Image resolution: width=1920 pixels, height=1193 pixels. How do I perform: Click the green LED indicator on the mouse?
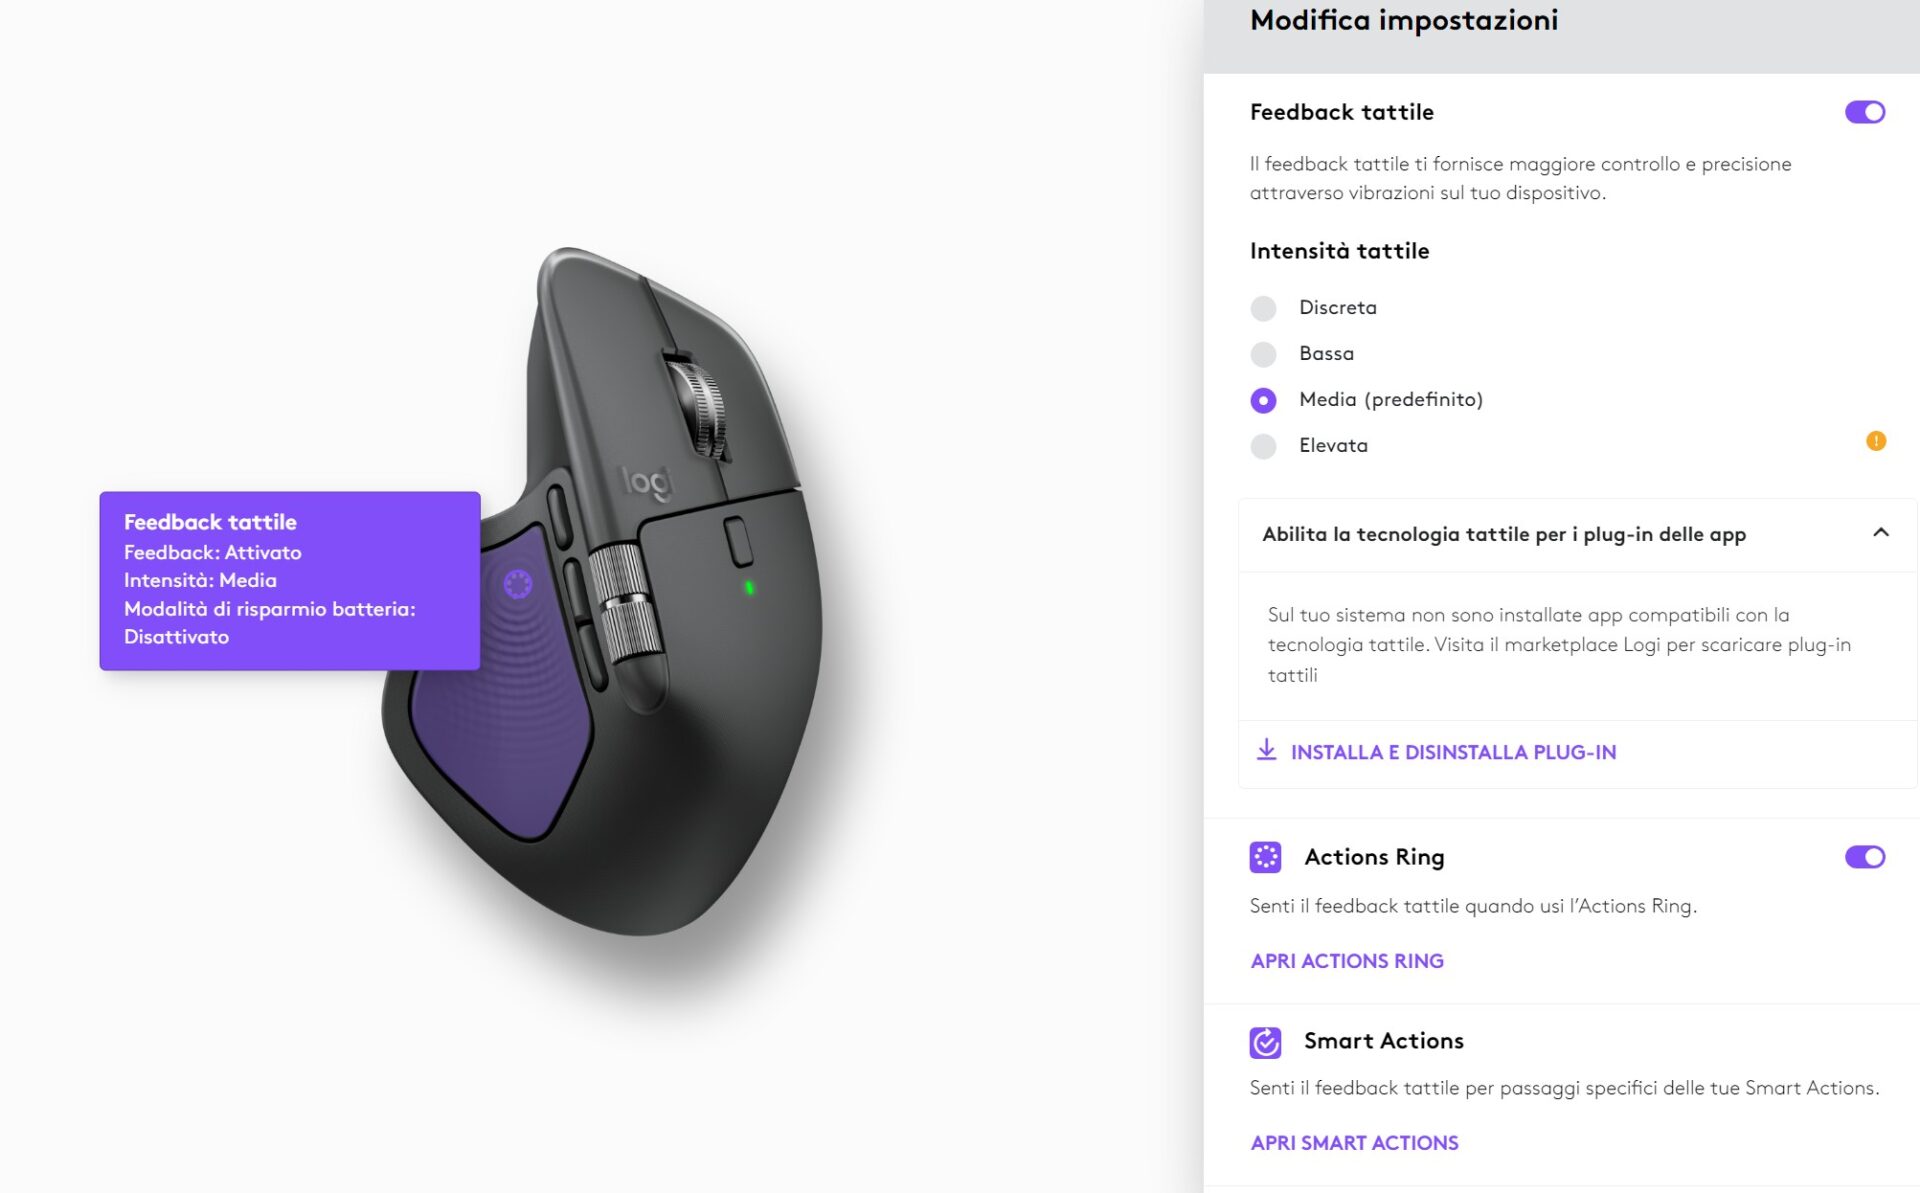[x=749, y=588]
